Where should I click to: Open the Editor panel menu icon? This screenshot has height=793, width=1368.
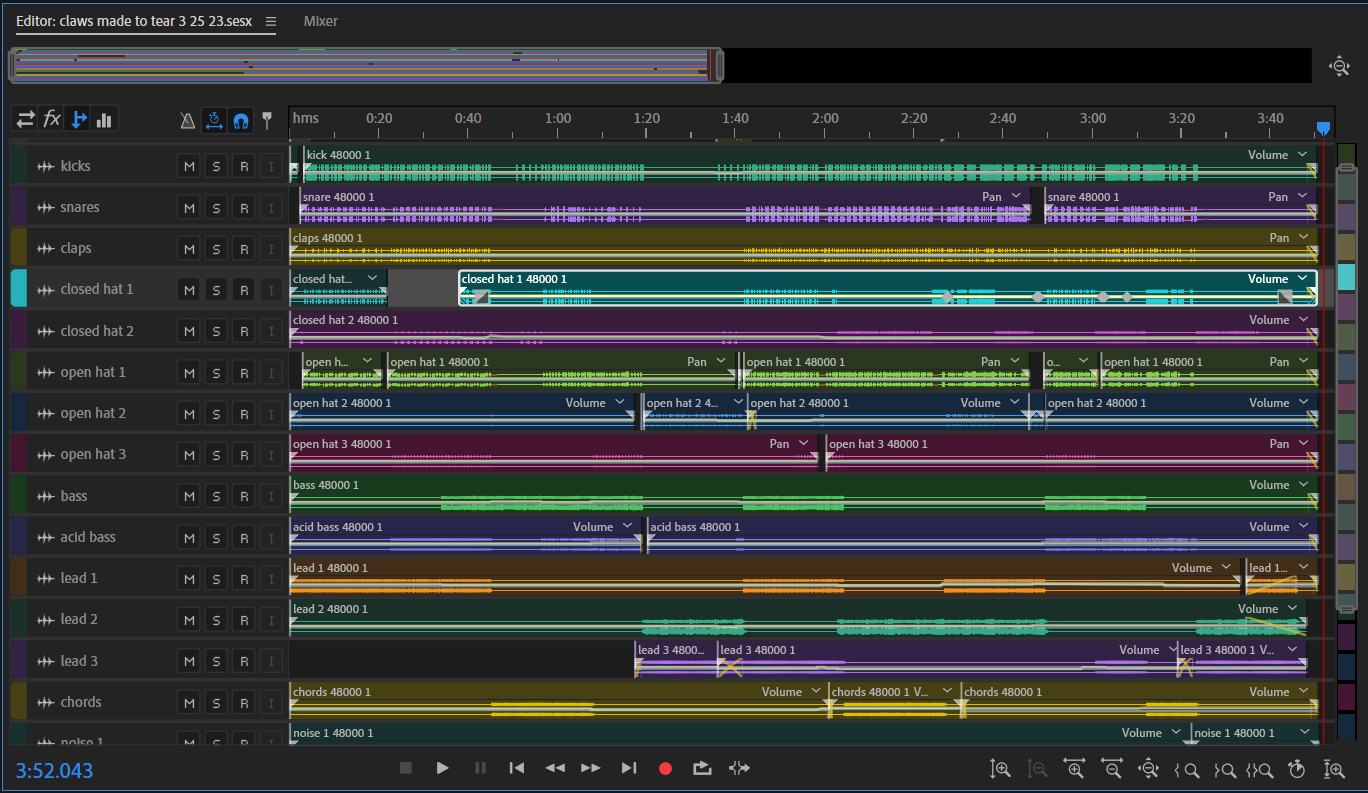pos(271,21)
